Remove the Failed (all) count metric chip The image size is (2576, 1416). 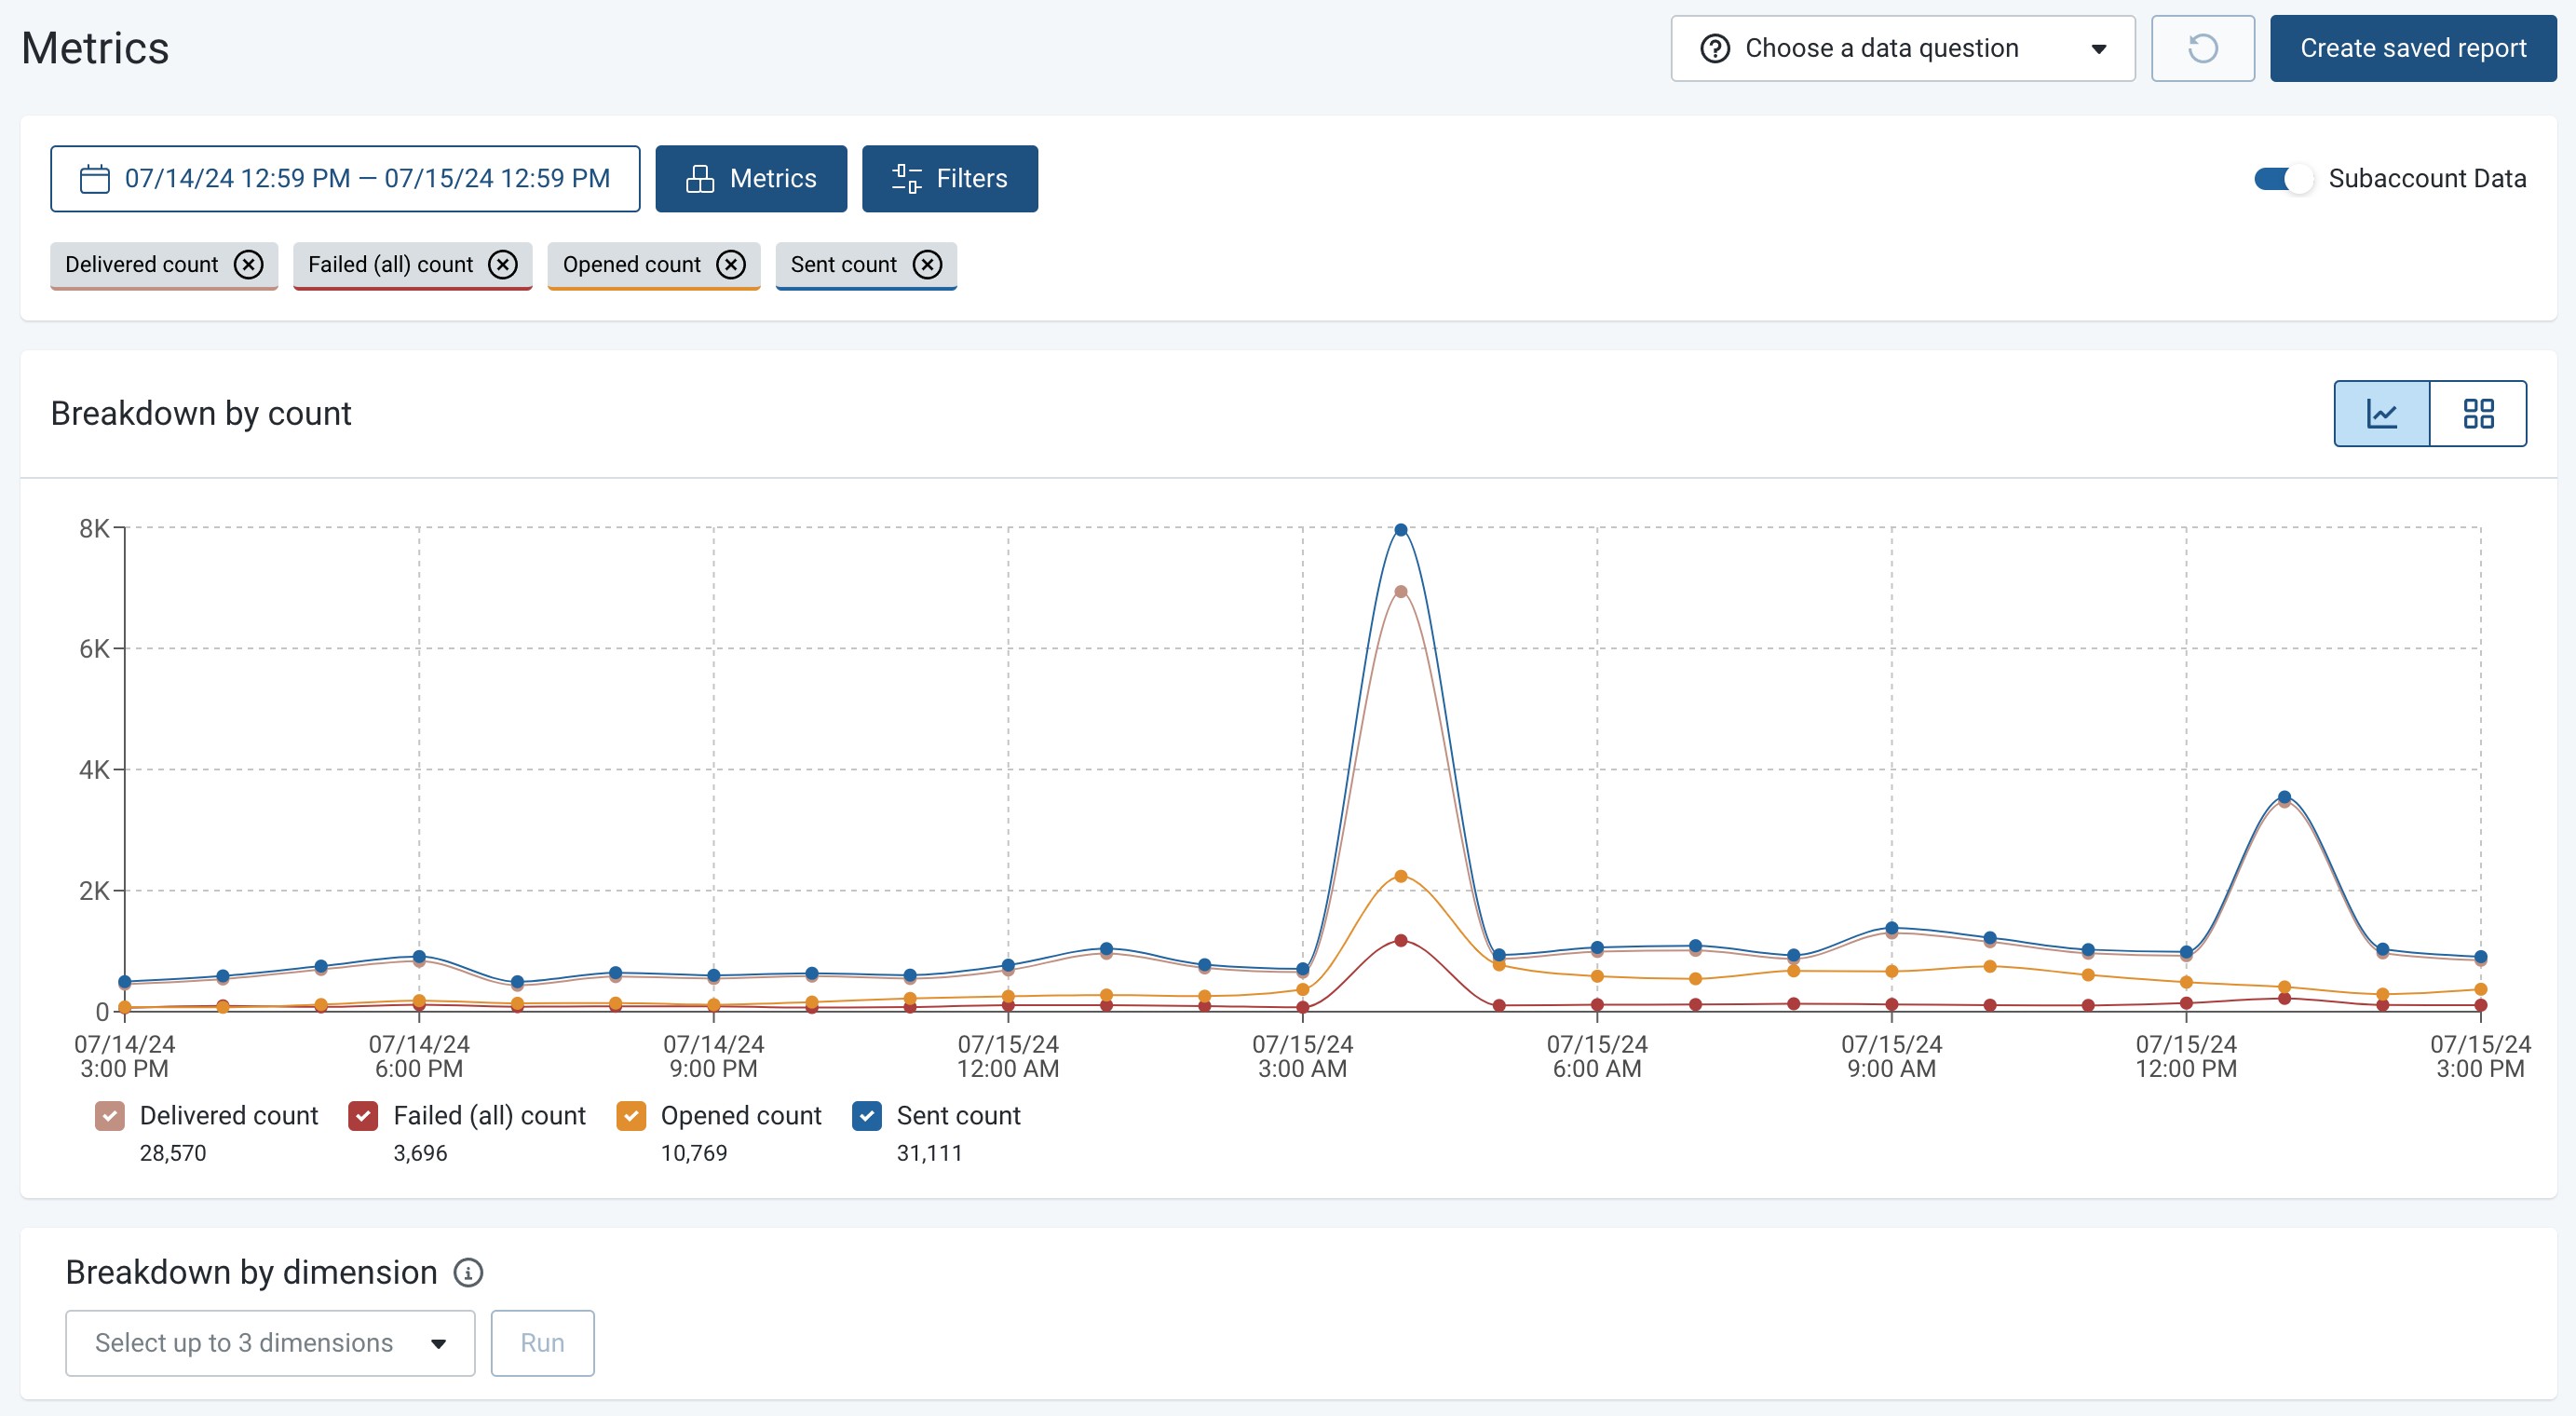[x=503, y=264]
